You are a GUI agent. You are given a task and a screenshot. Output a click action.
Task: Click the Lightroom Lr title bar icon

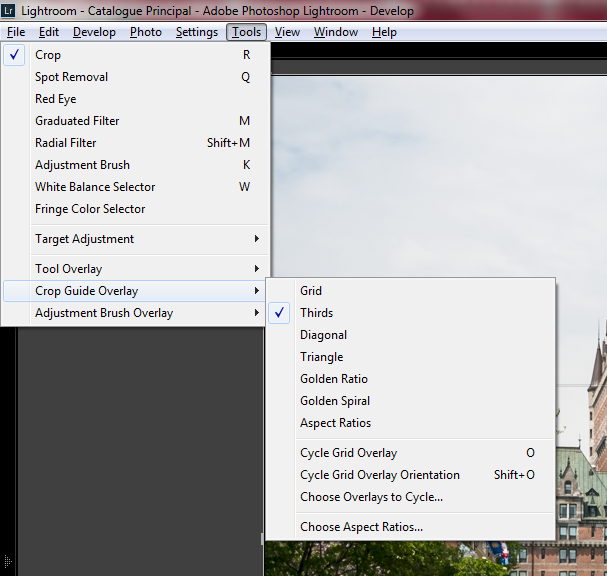[8, 10]
